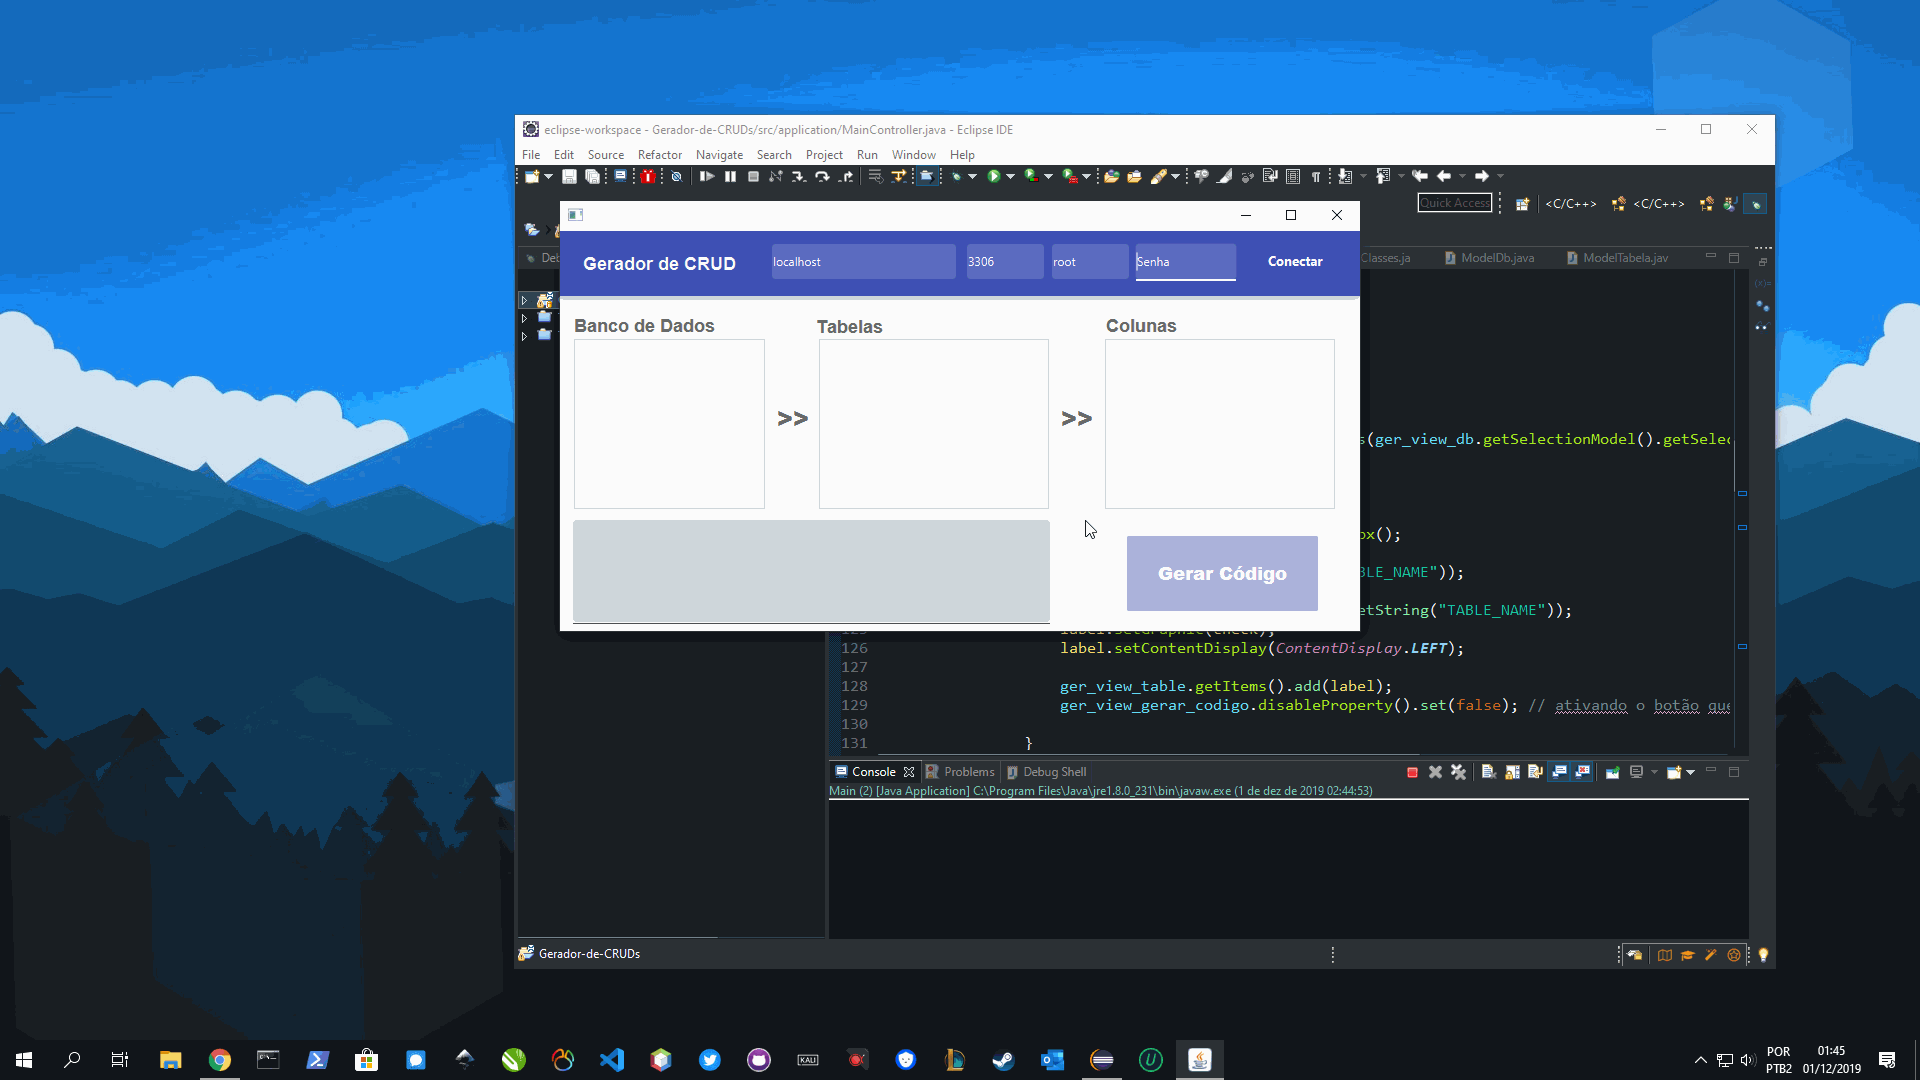Click the Step Over debug icon
Image resolution: width=1920 pixels, height=1080 pixels.
[x=822, y=176]
